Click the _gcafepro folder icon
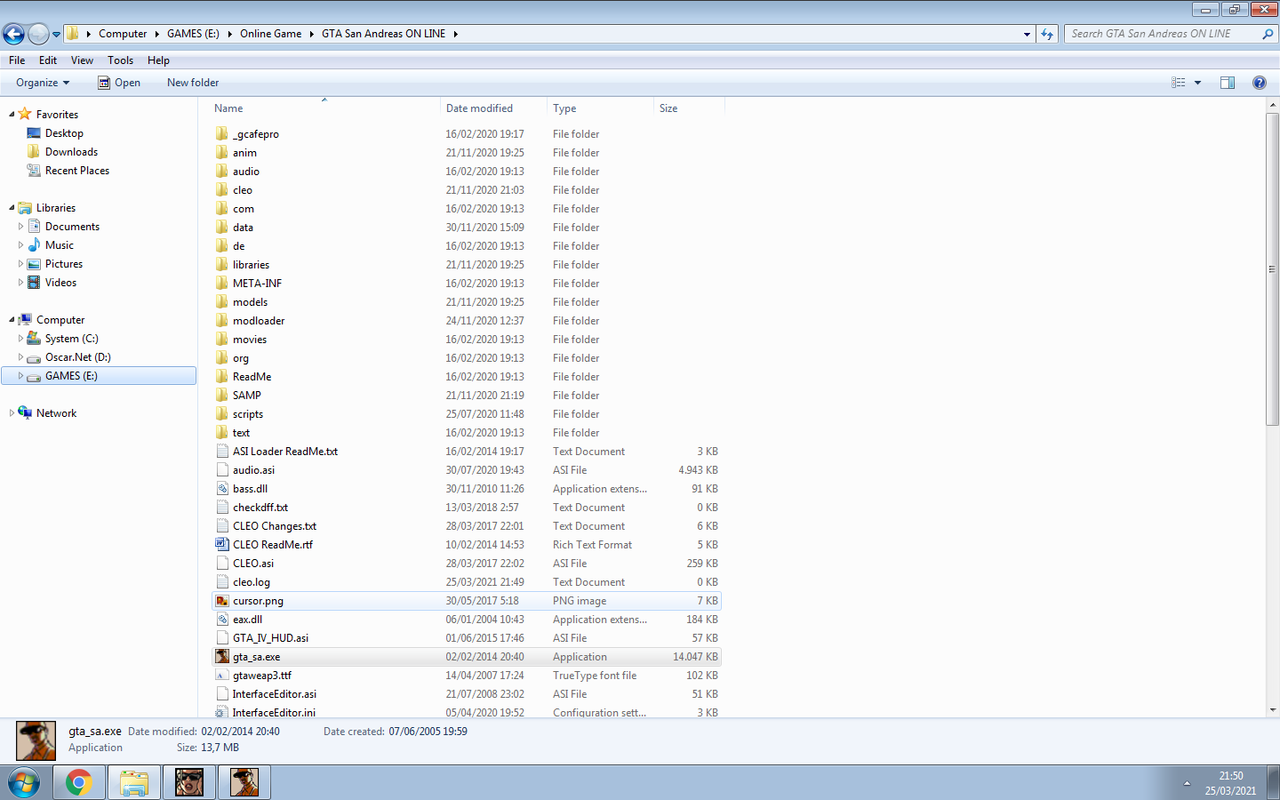Image resolution: width=1280 pixels, height=800 pixels. tap(222, 134)
